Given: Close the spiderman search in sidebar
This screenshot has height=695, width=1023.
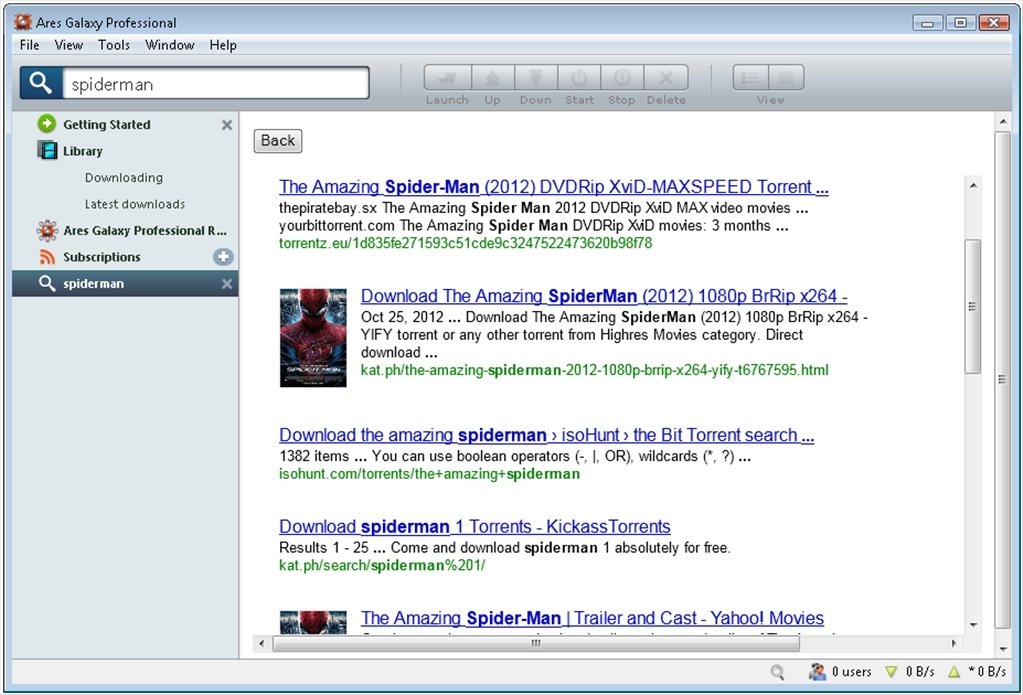Looking at the screenshot, I should click(226, 284).
